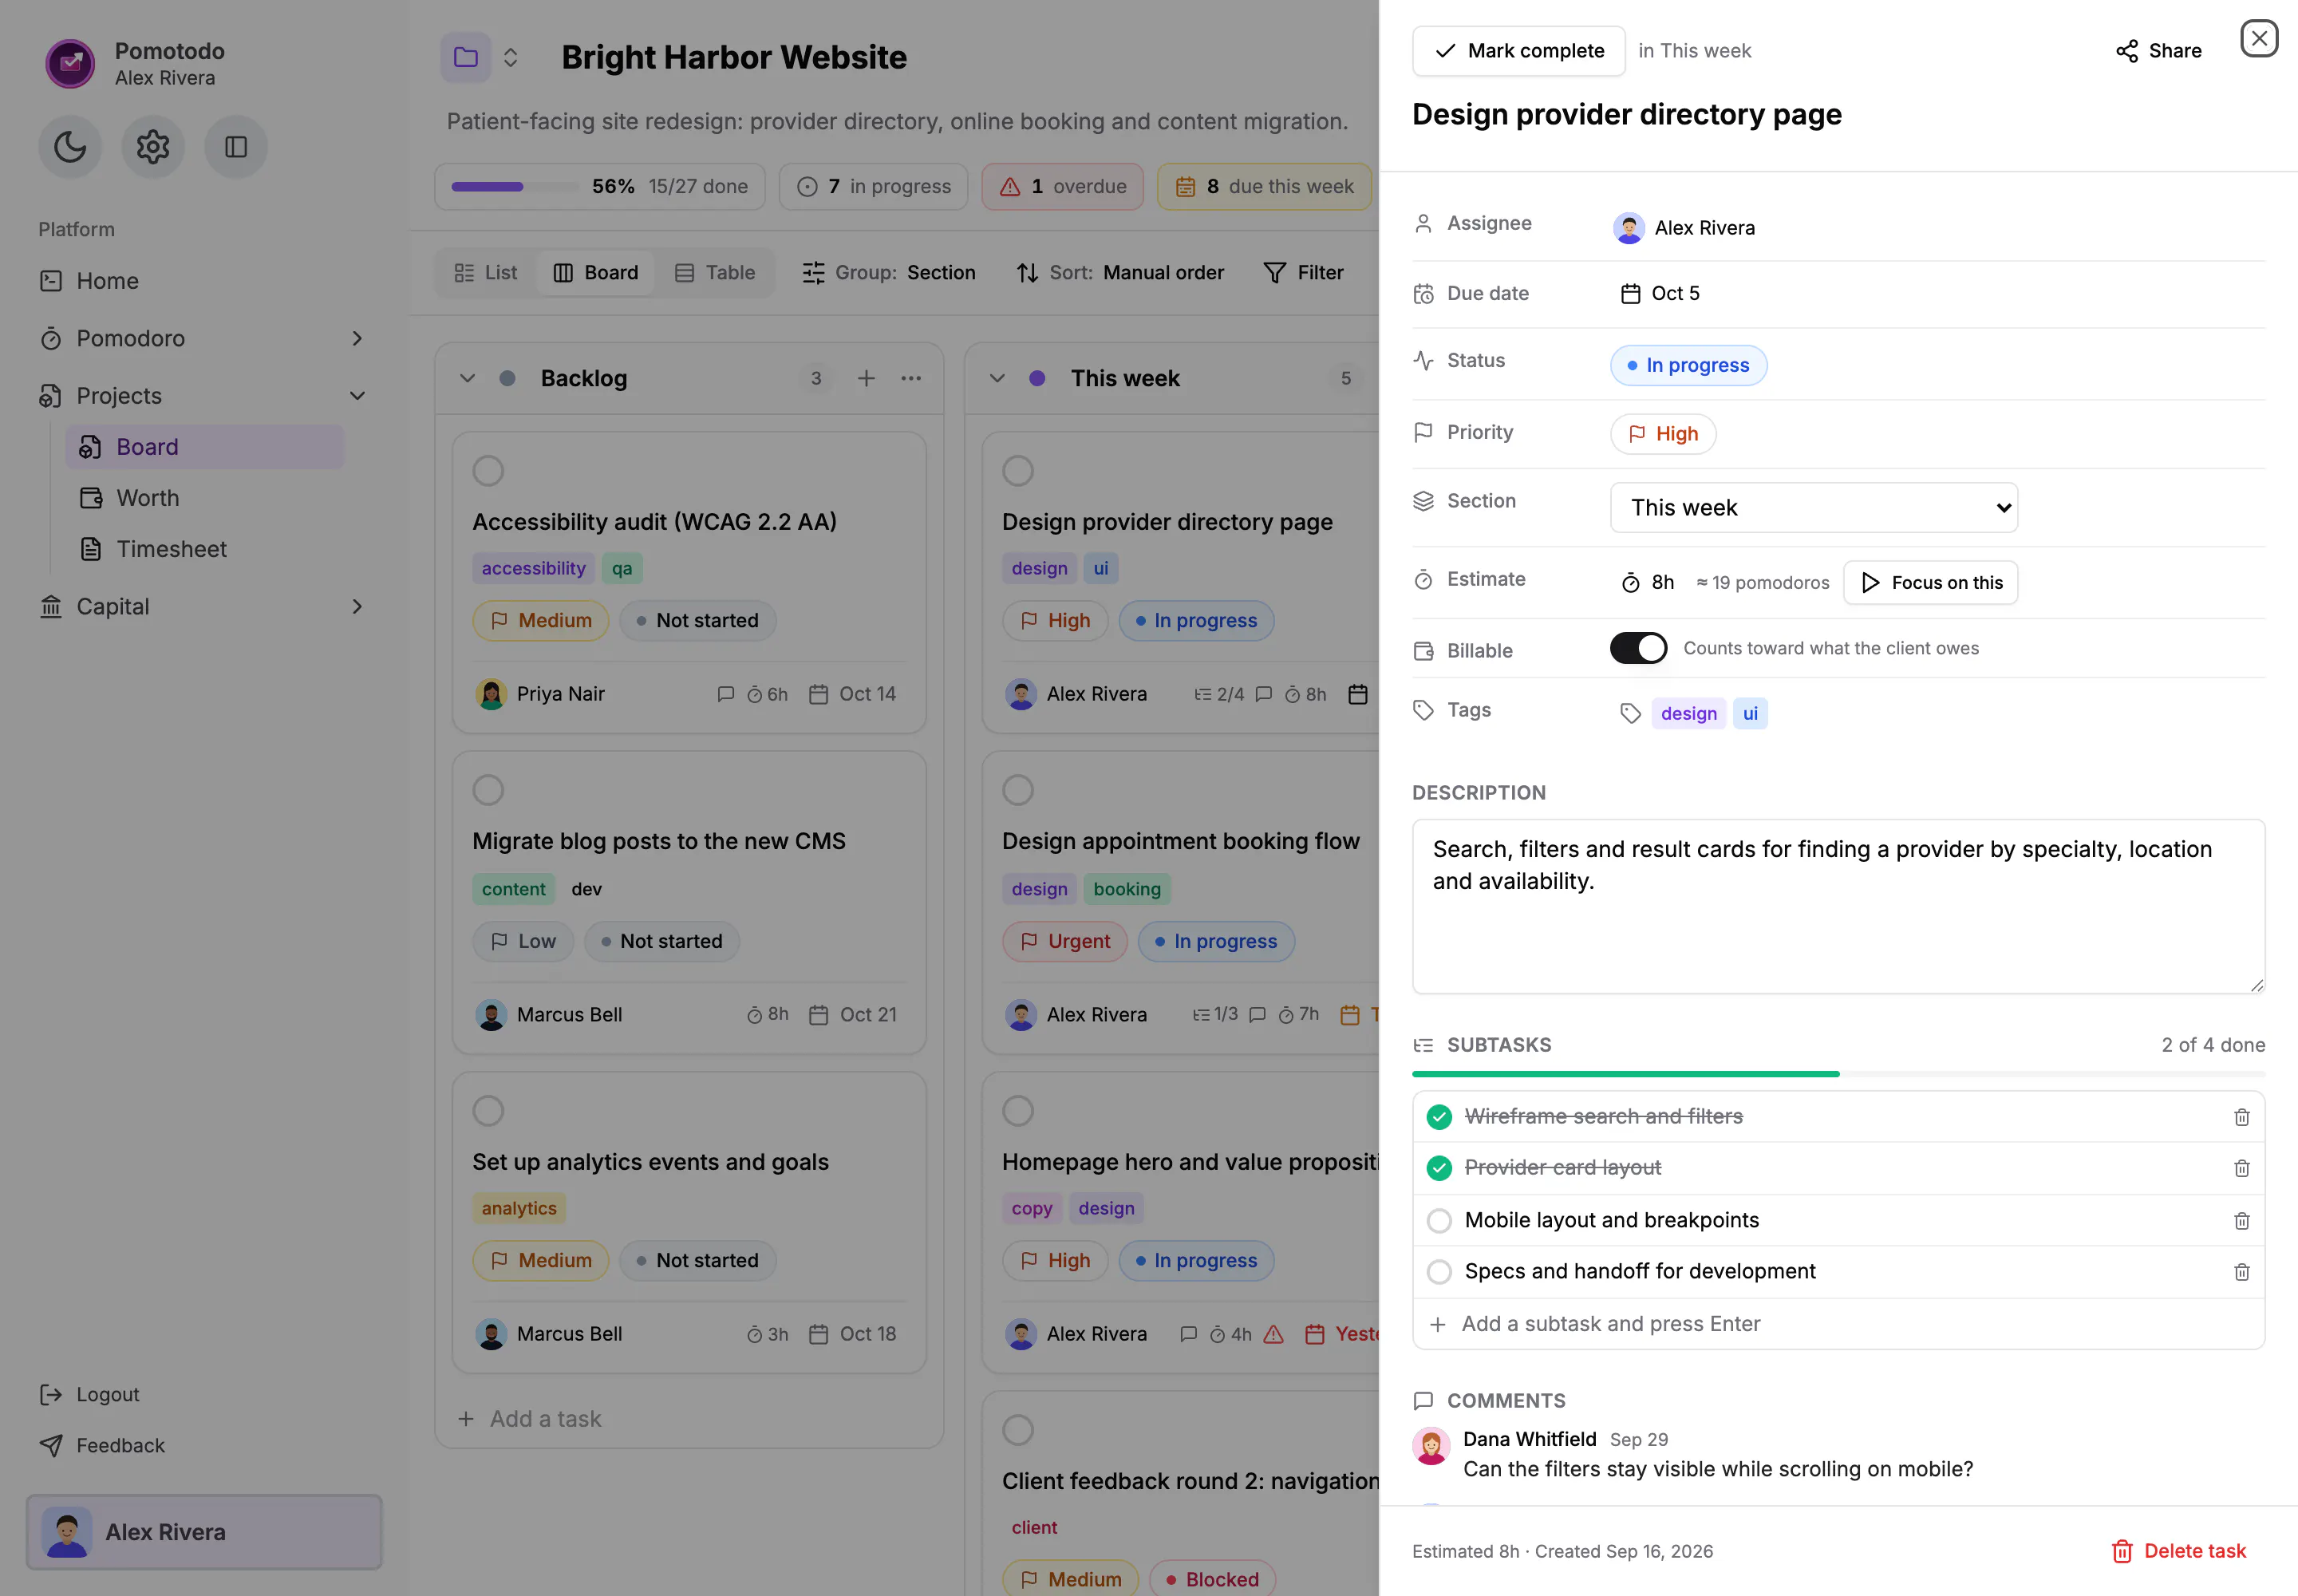Screen dimensions: 2298x1596
Task: Click add task plus icon in Backlog header
Action: (x=866, y=378)
